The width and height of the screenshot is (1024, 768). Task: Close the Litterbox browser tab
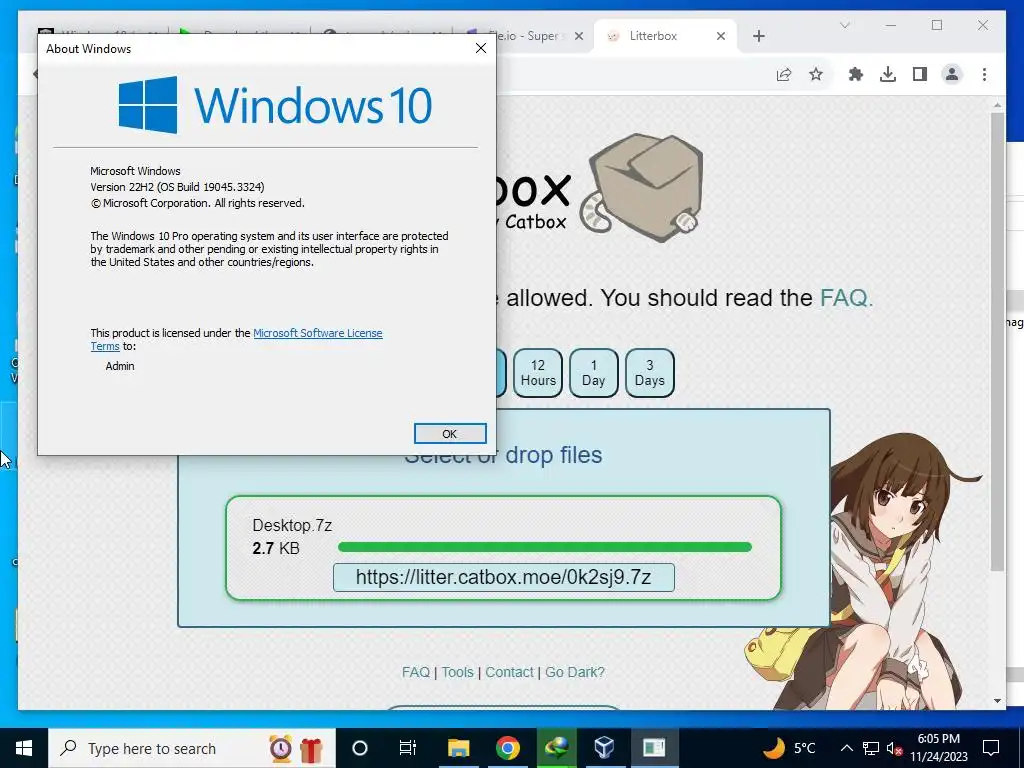[721, 36]
